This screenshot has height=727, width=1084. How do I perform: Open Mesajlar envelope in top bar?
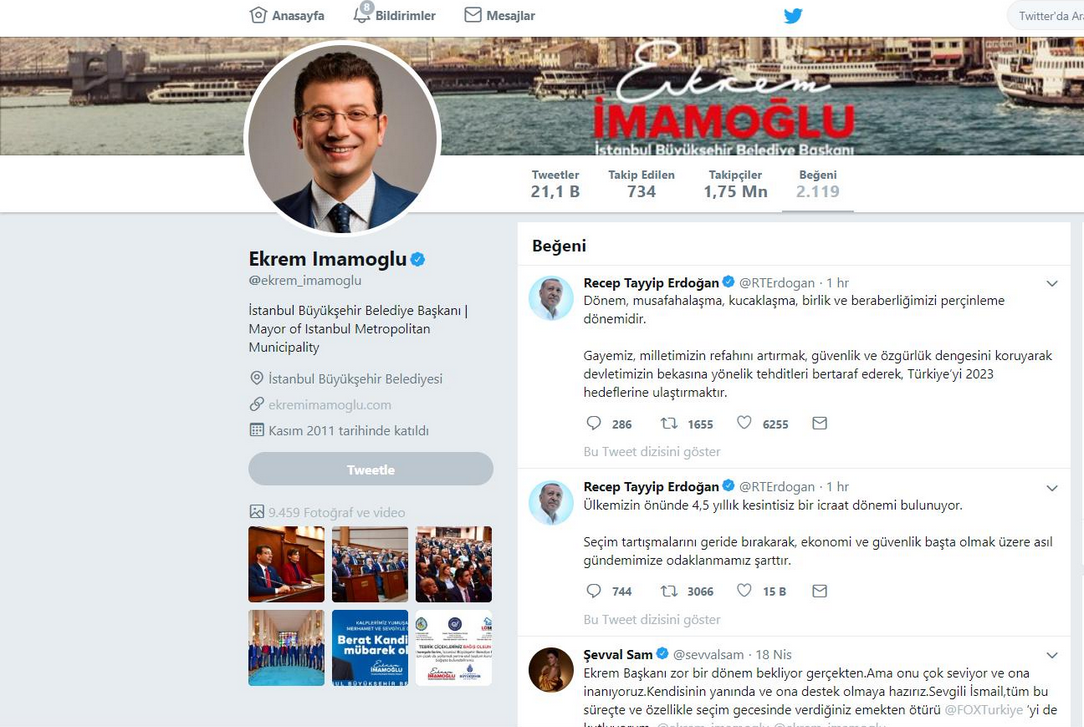coord(473,15)
